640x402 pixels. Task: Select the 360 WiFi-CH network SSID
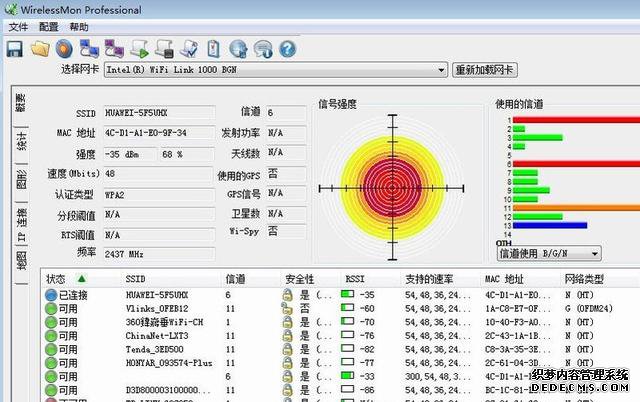[164, 322]
